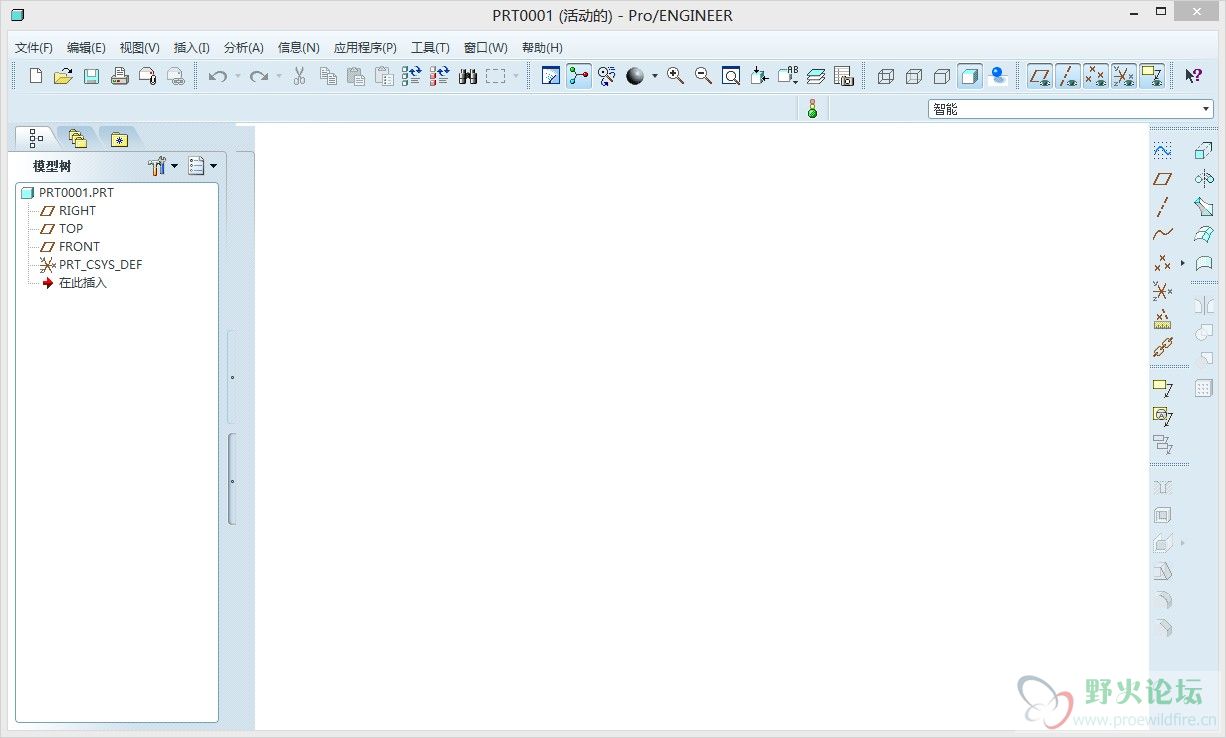
Task: Open the smart selection filter dropdown
Action: (1070, 109)
